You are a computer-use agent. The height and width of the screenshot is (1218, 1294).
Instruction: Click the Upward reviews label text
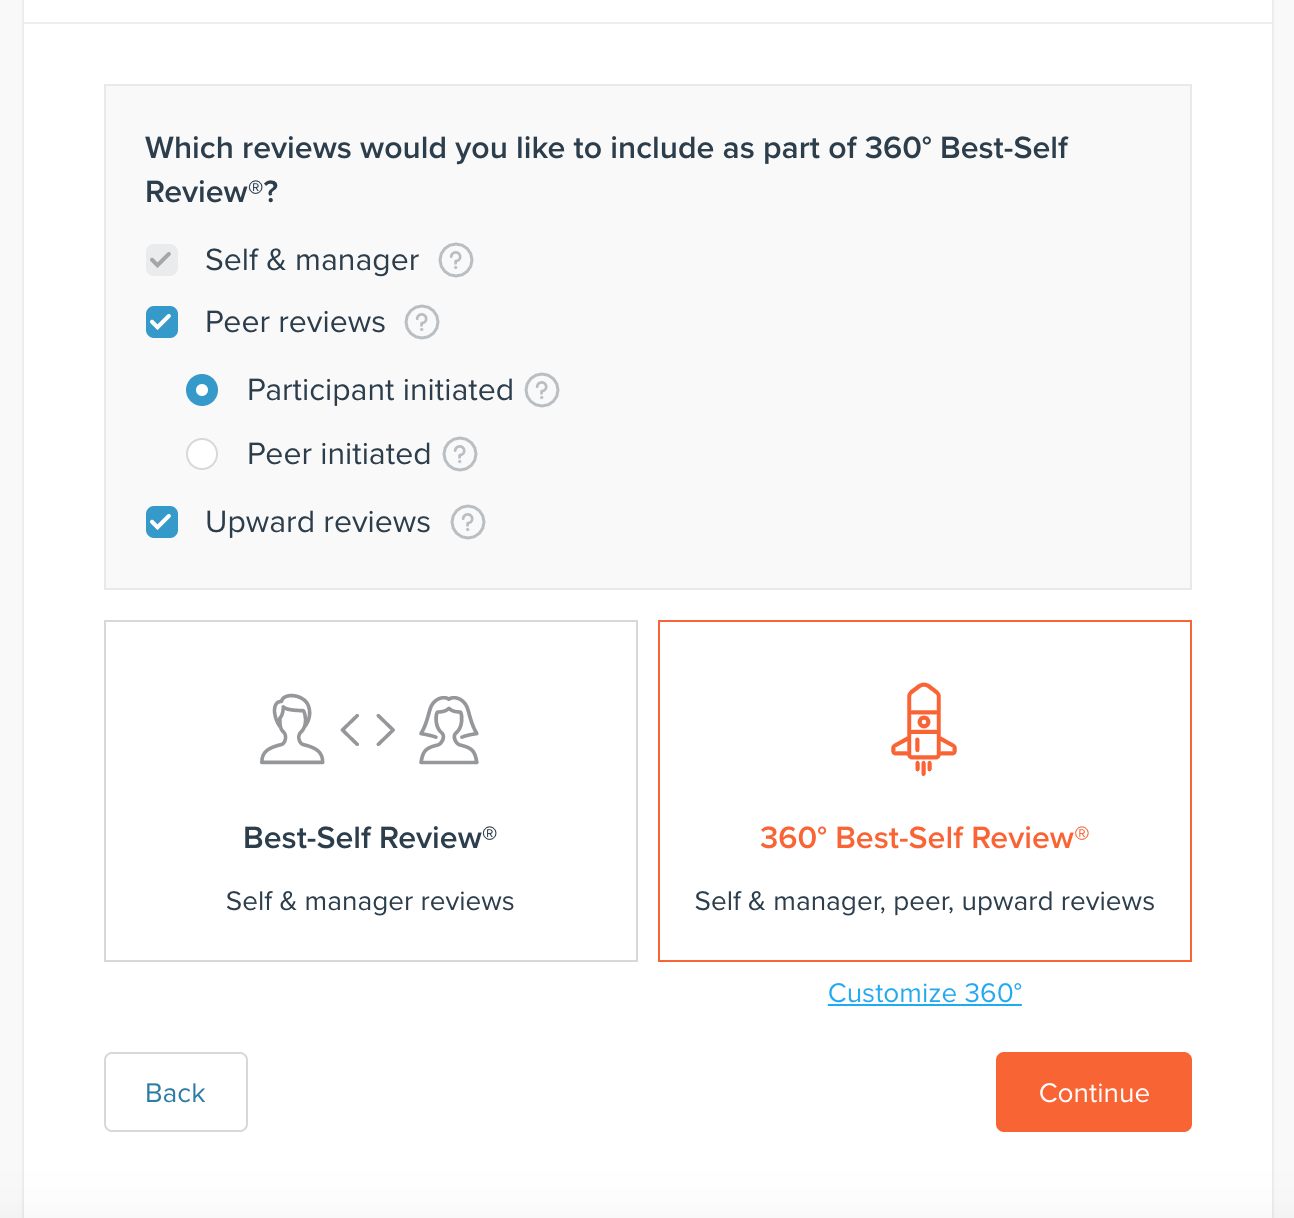coord(318,522)
